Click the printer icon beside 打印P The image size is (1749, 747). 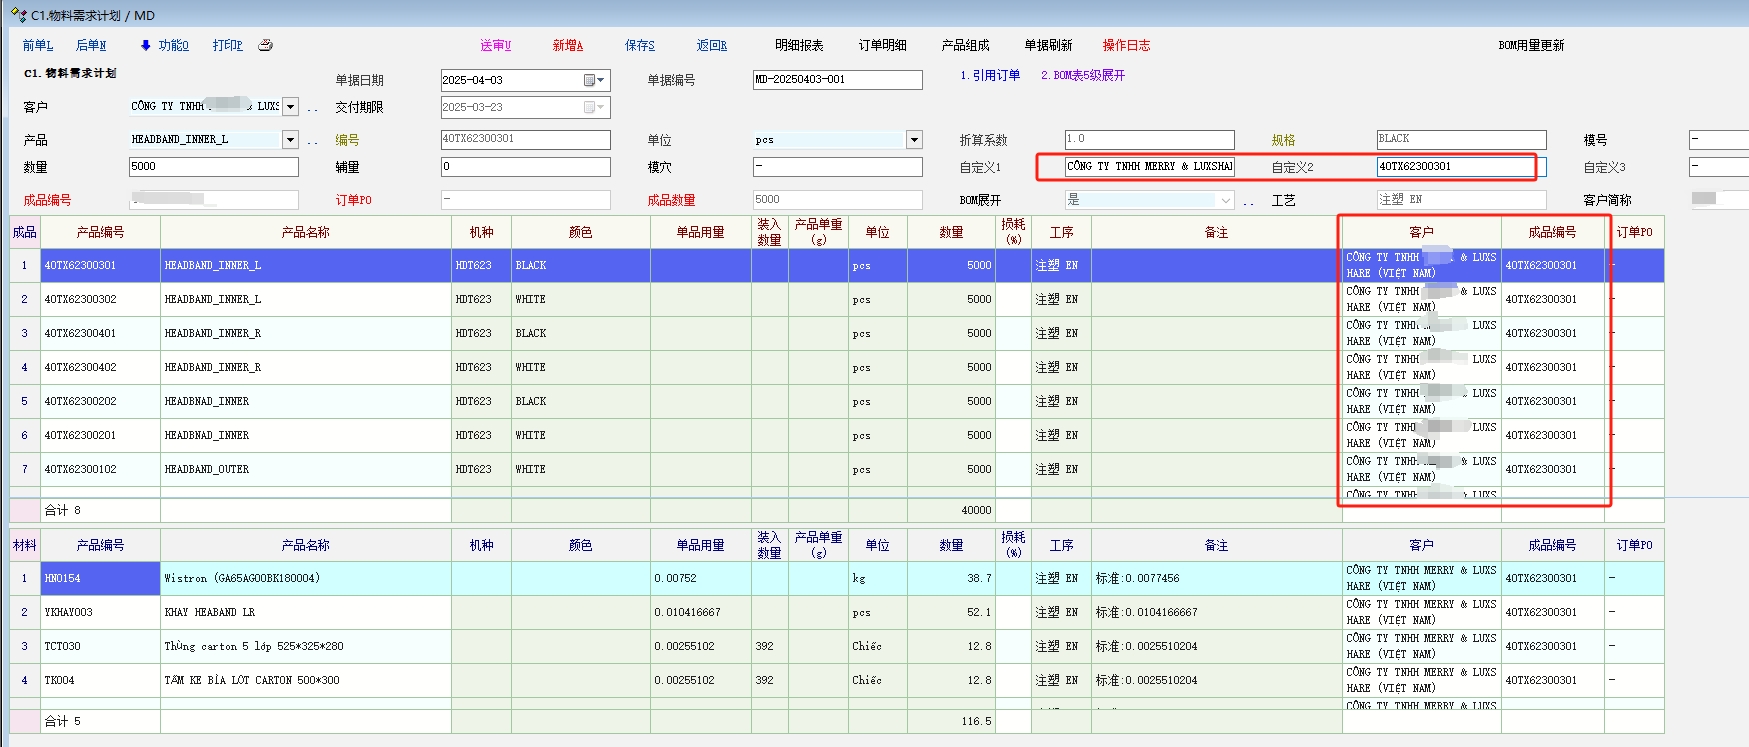pyautogui.click(x=265, y=45)
